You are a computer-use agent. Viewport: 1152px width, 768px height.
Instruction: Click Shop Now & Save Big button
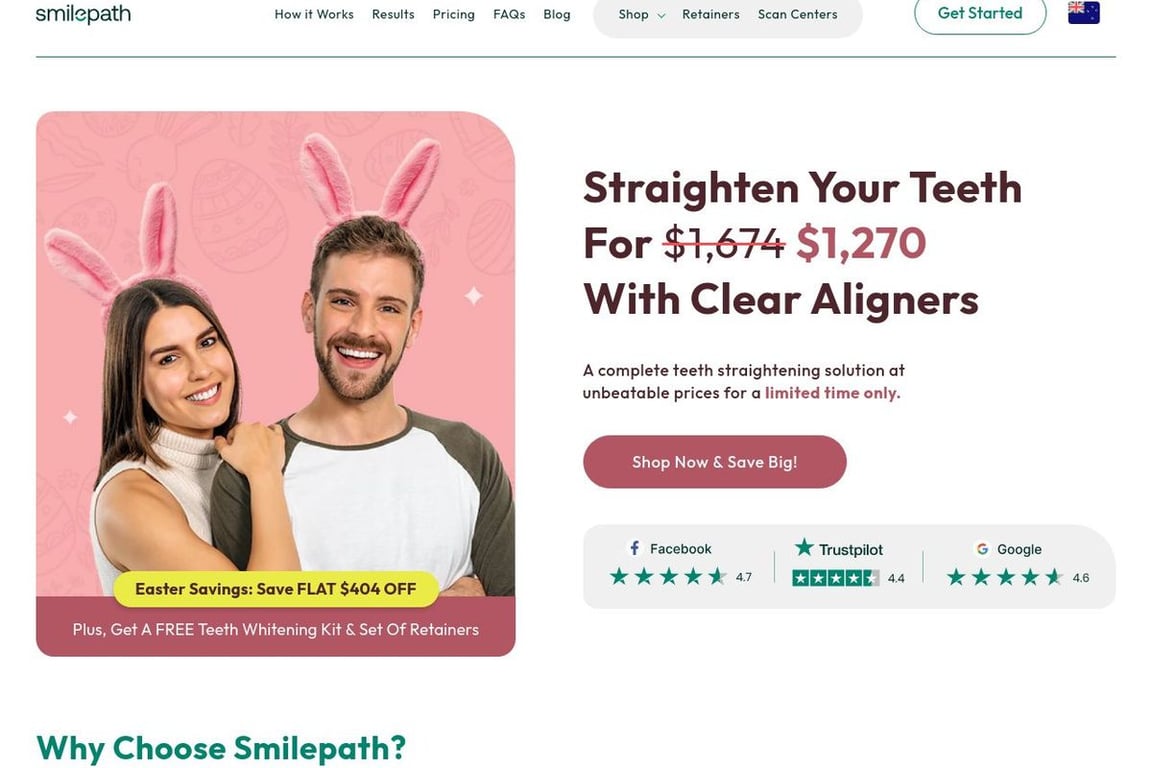pyautogui.click(x=715, y=462)
